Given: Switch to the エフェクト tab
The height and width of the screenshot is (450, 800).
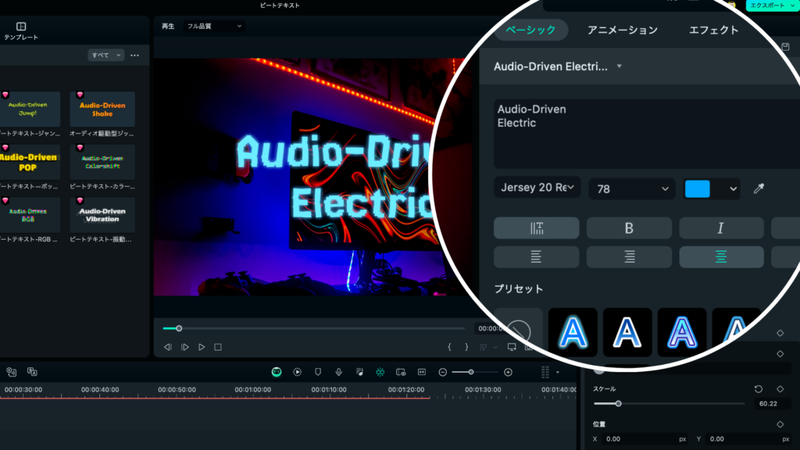Looking at the screenshot, I should (x=714, y=30).
